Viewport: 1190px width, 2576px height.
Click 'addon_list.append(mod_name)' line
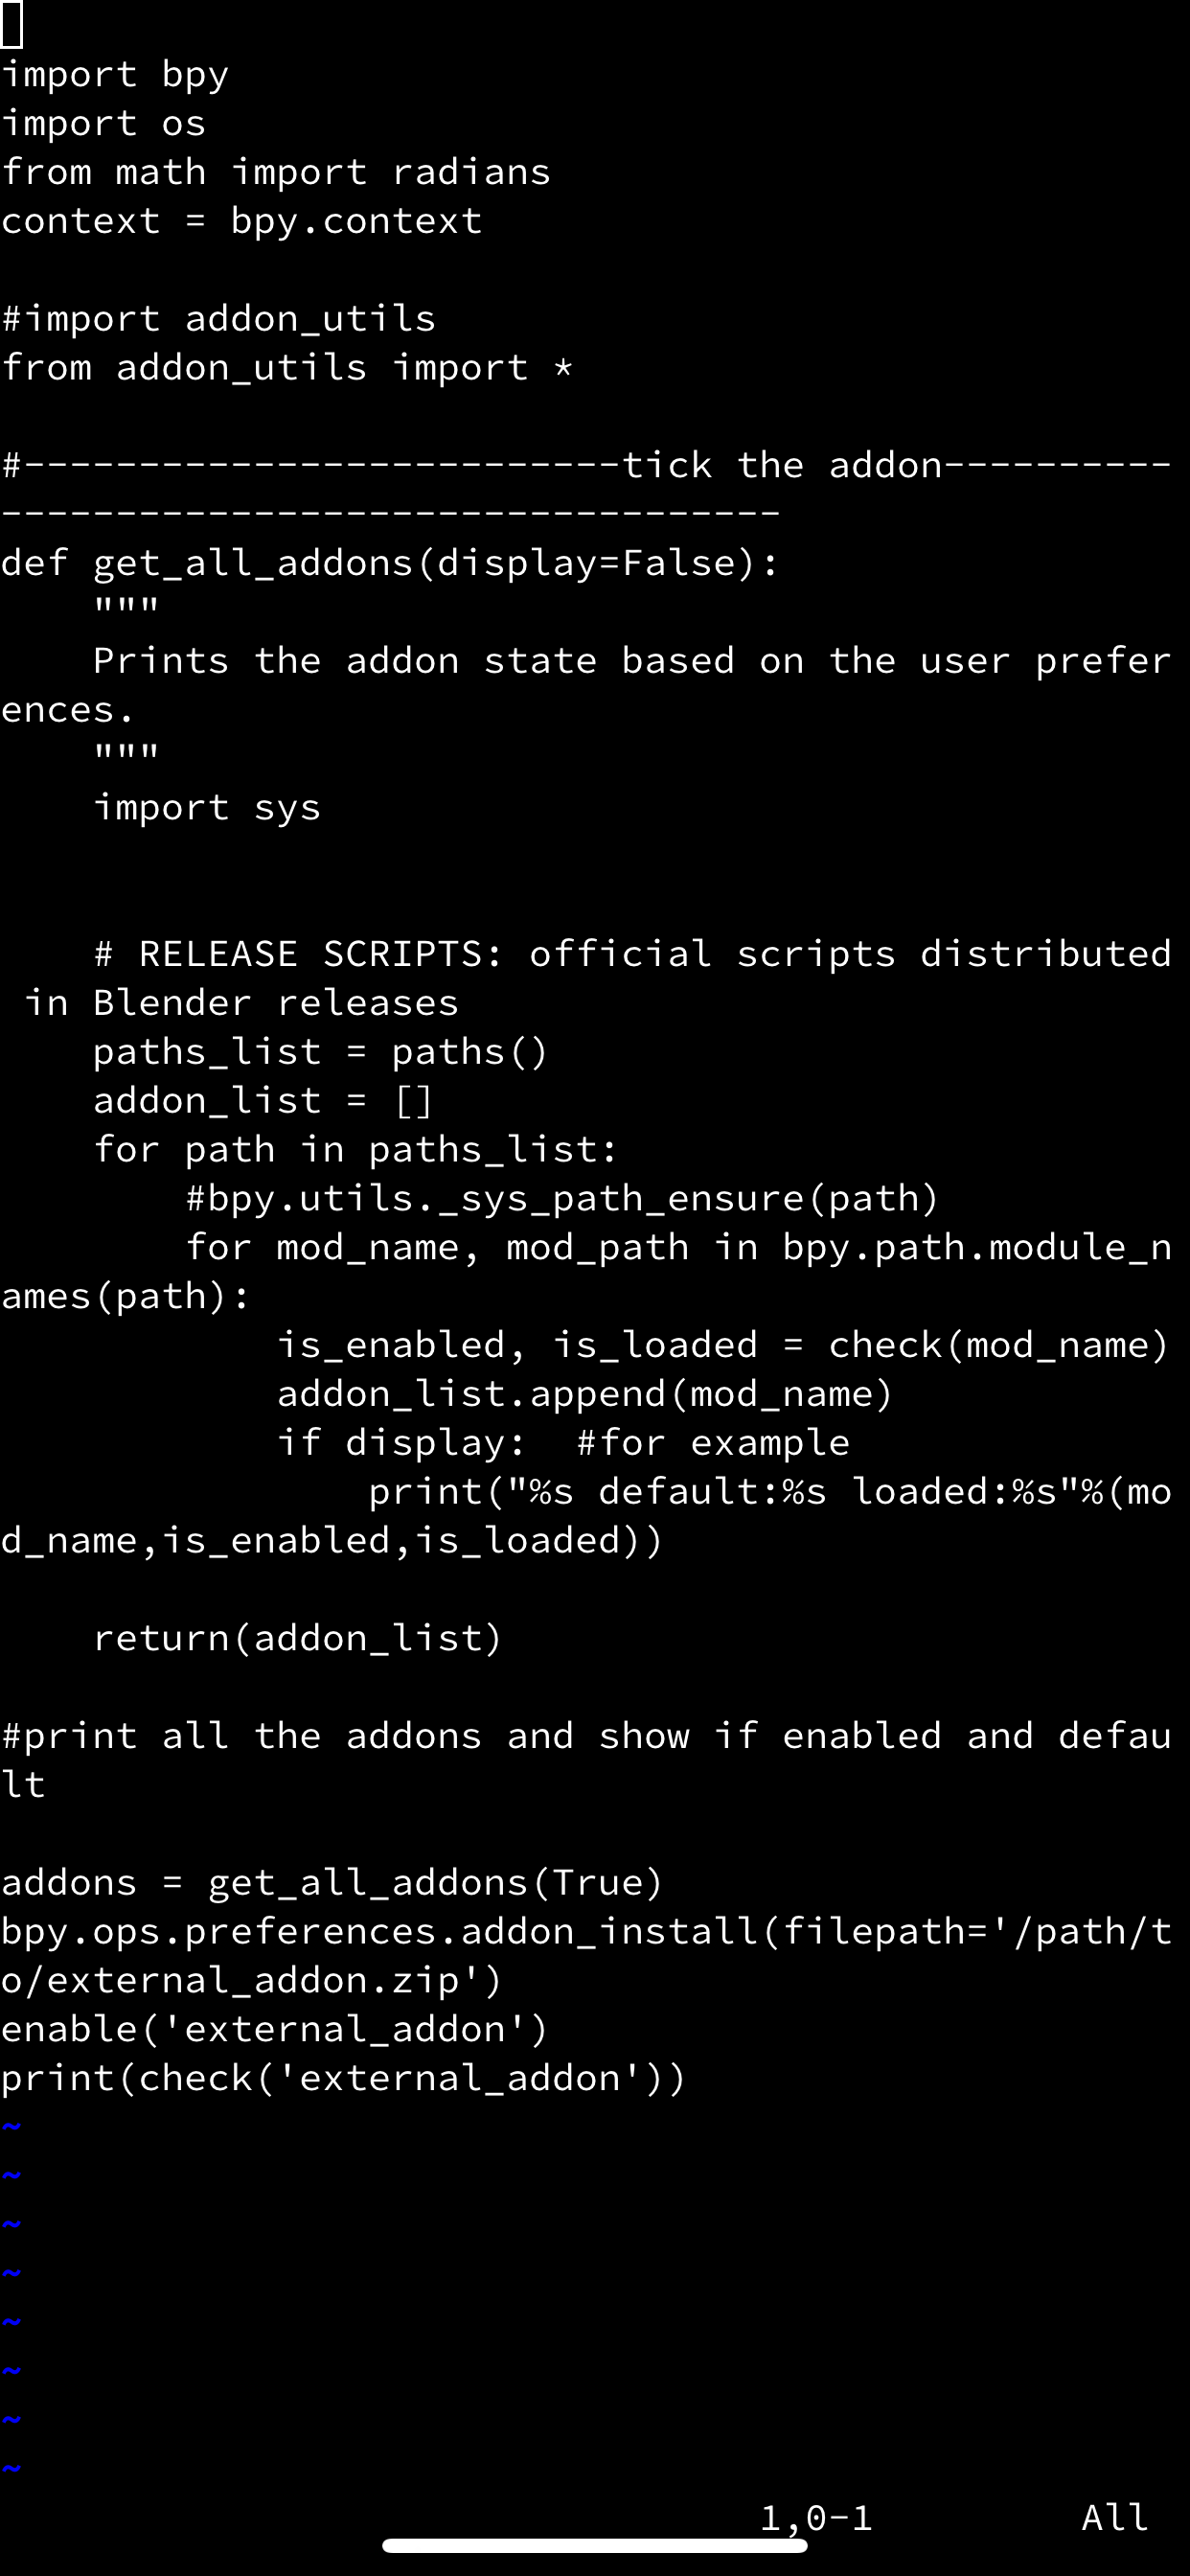pyautogui.click(x=585, y=1395)
